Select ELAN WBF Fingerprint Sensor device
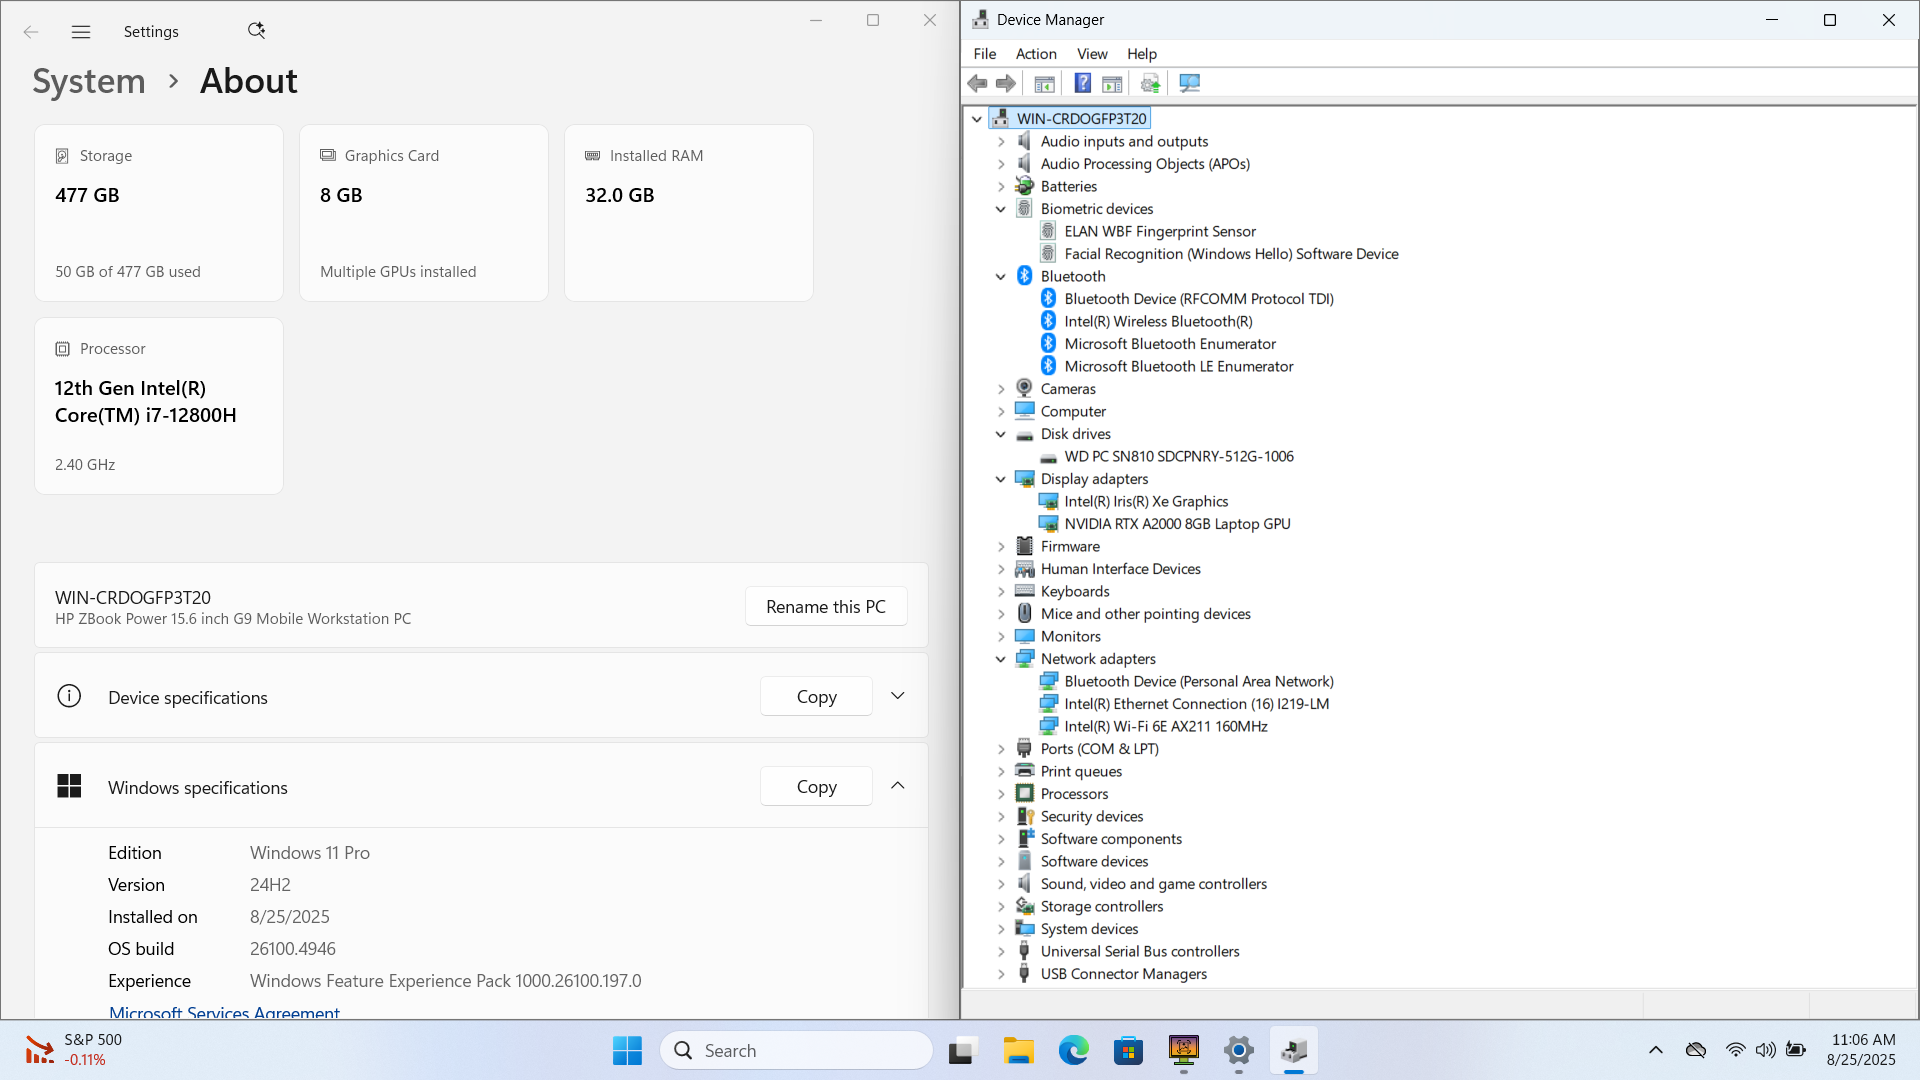The width and height of the screenshot is (1920, 1080). click(1159, 231)
